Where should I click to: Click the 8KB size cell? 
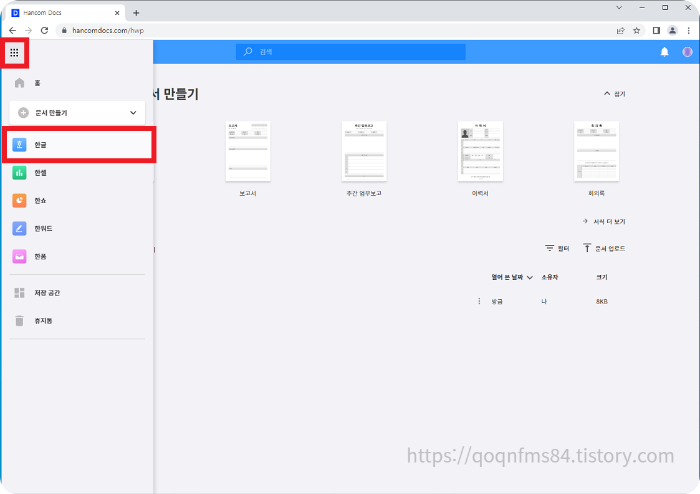tap(602, 302)
